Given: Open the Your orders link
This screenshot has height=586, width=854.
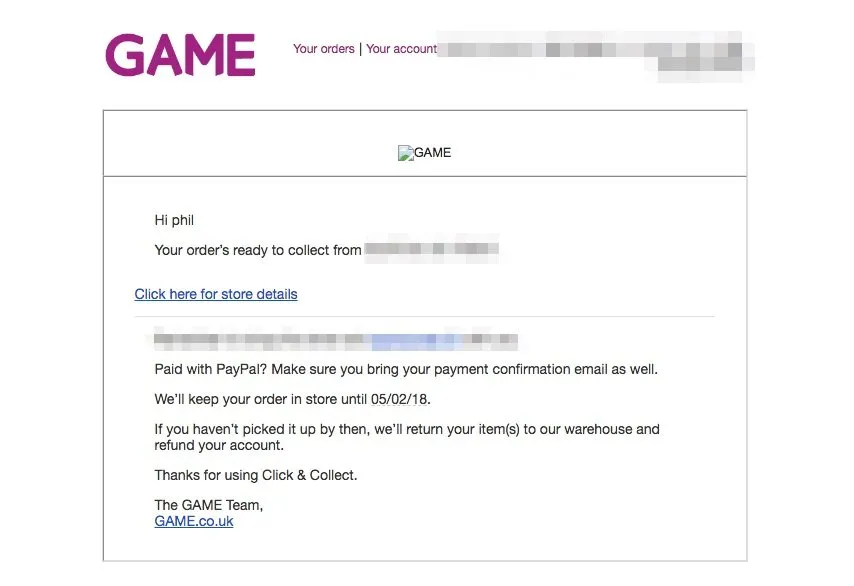Looking at the screenshot, I should click(x=324, y=49).
